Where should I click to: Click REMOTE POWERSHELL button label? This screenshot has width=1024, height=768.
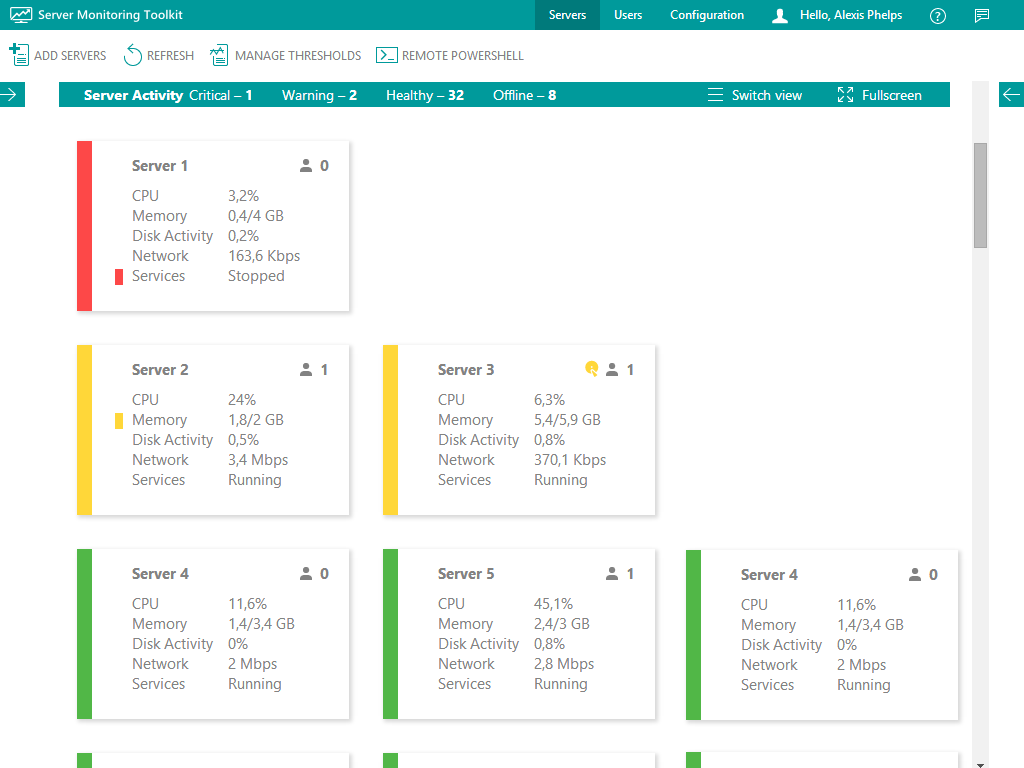pyautogui.click(x=462, y=56)
